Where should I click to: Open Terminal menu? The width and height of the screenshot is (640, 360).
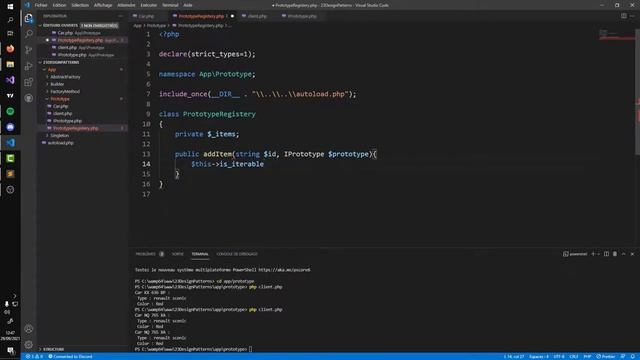pyautogui.click(x=170, y=5)
